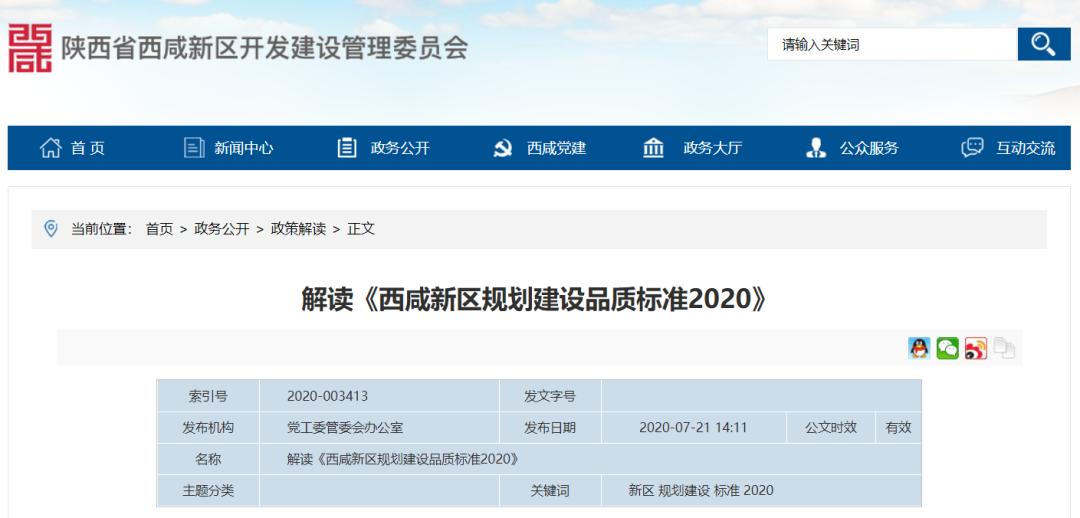Image resolution: width=1080 pixels, height=518 pixels.
Task: Click the magnifier search button
Action: pos(1043,45)
